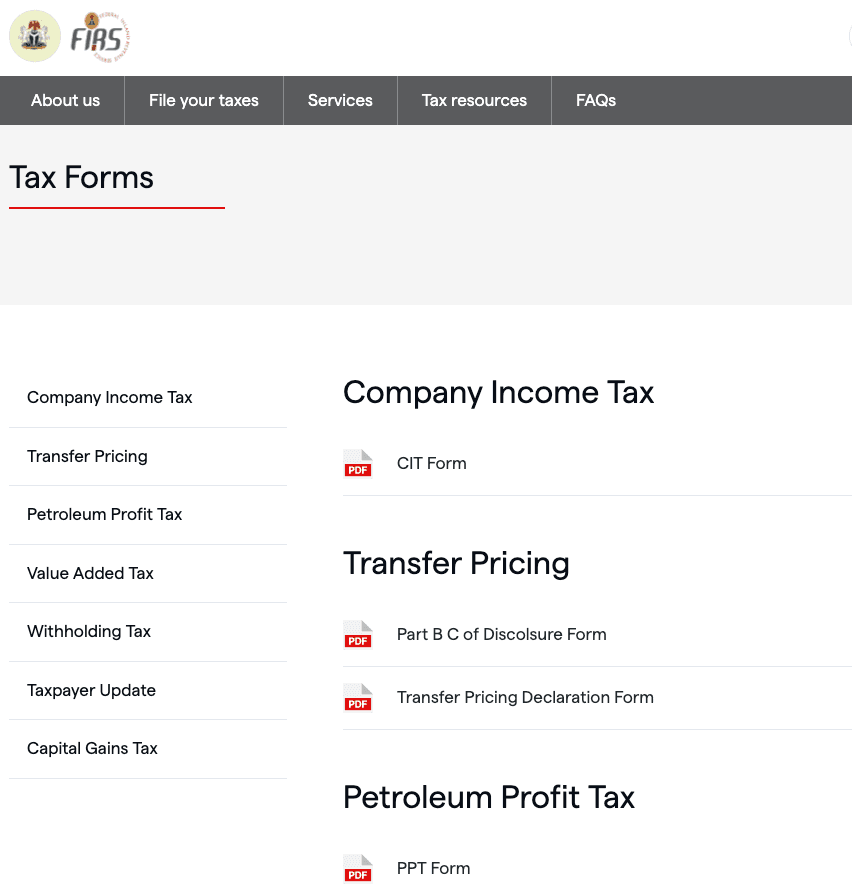Open the About us menu
Viewport: 852px width, 889px height.
65,100
